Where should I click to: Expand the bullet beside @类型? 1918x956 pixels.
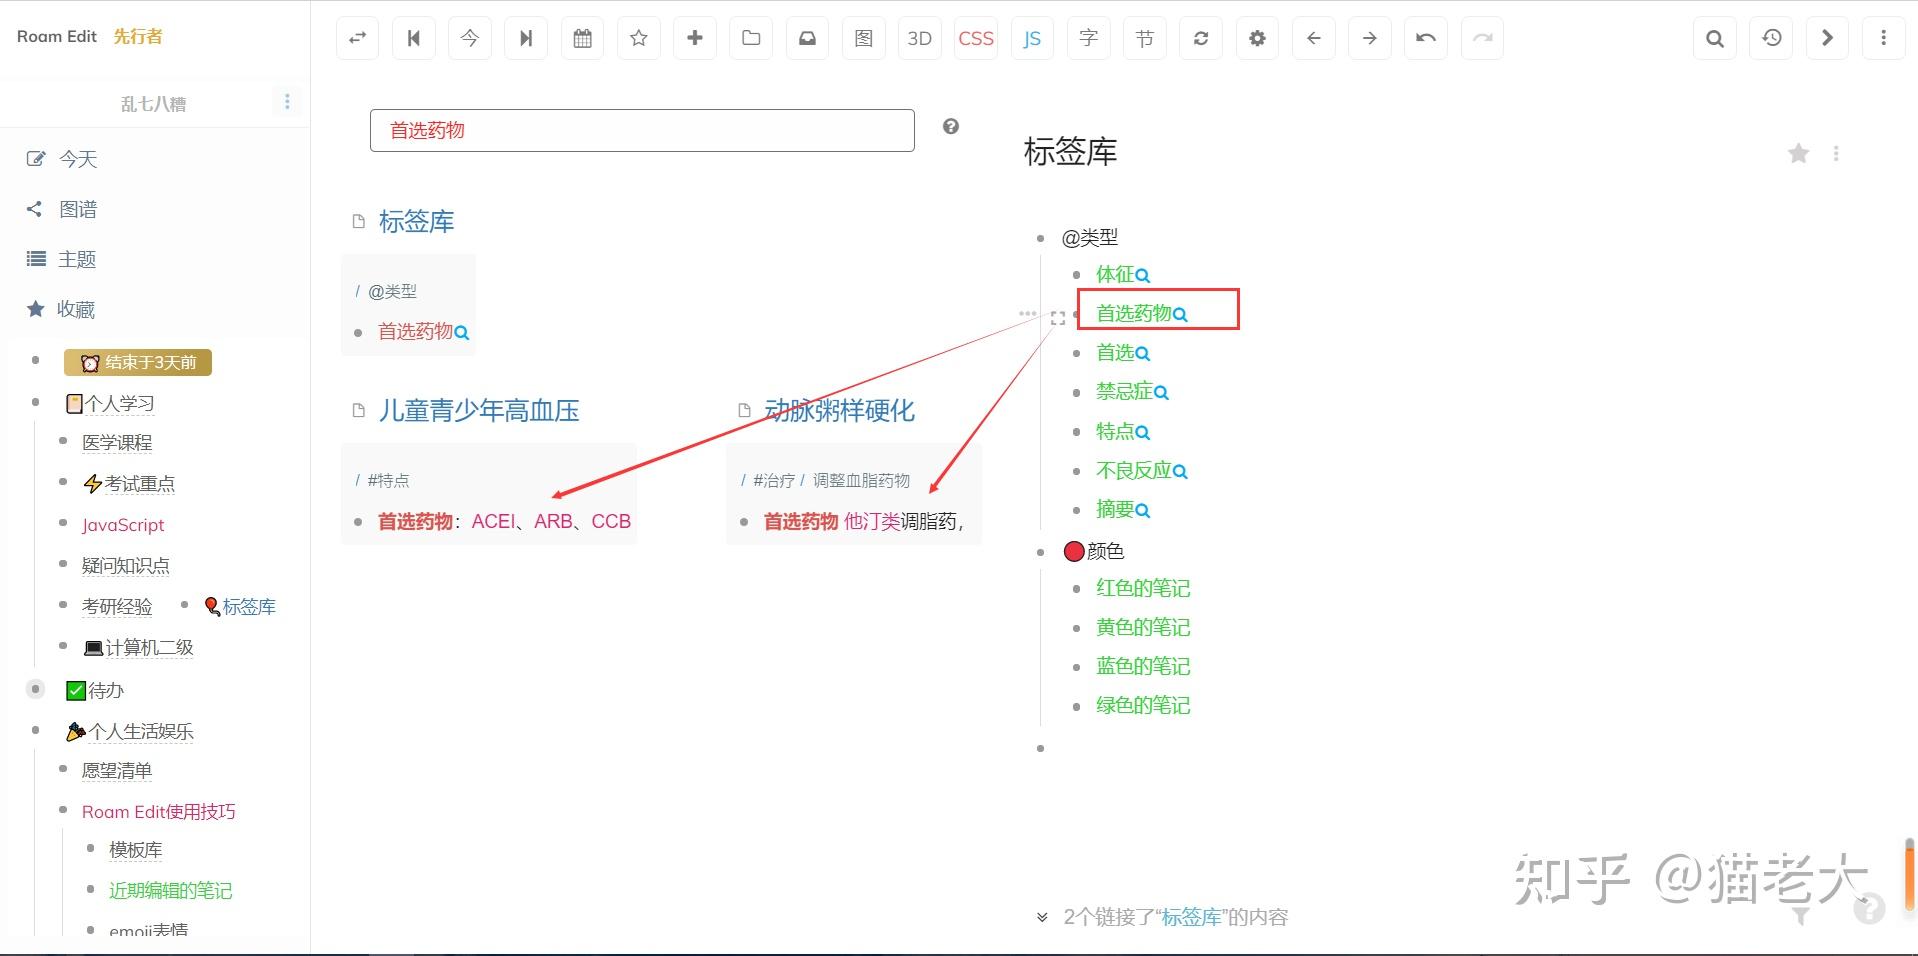1040,238
